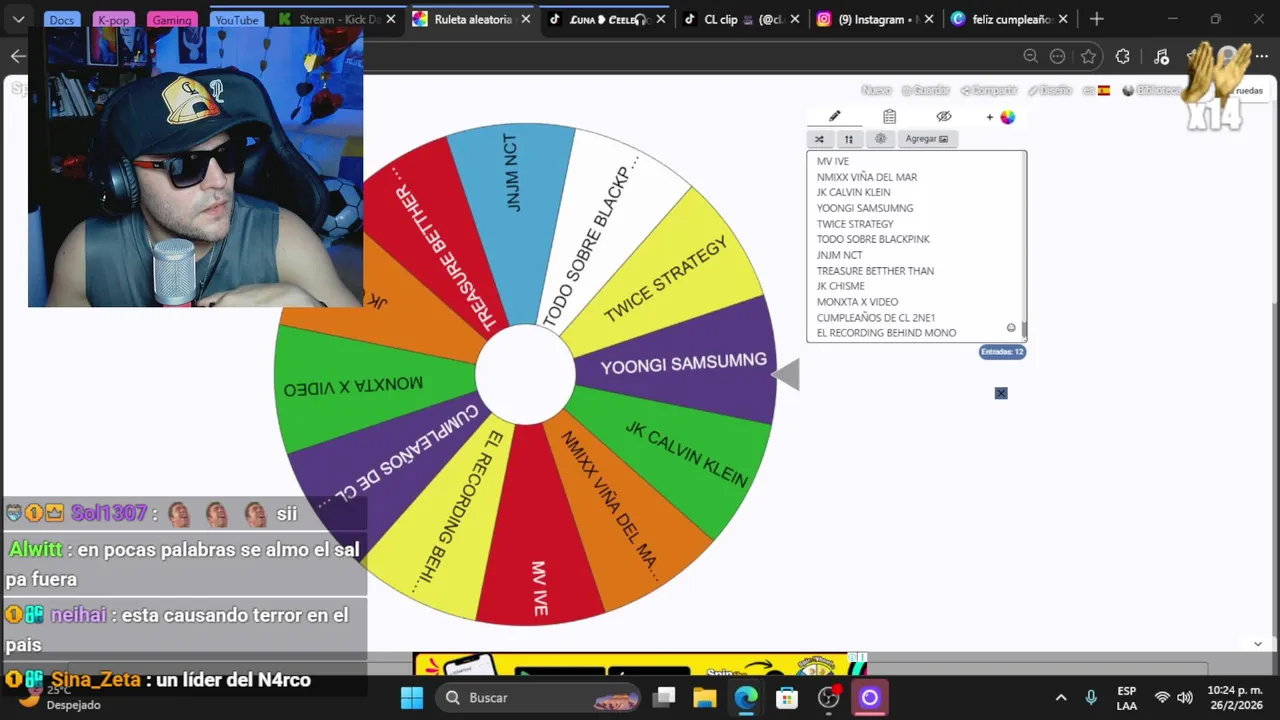Switch to the CL clip TikTok tab
The image size is (1280, 720).
(x=740, y=19)
